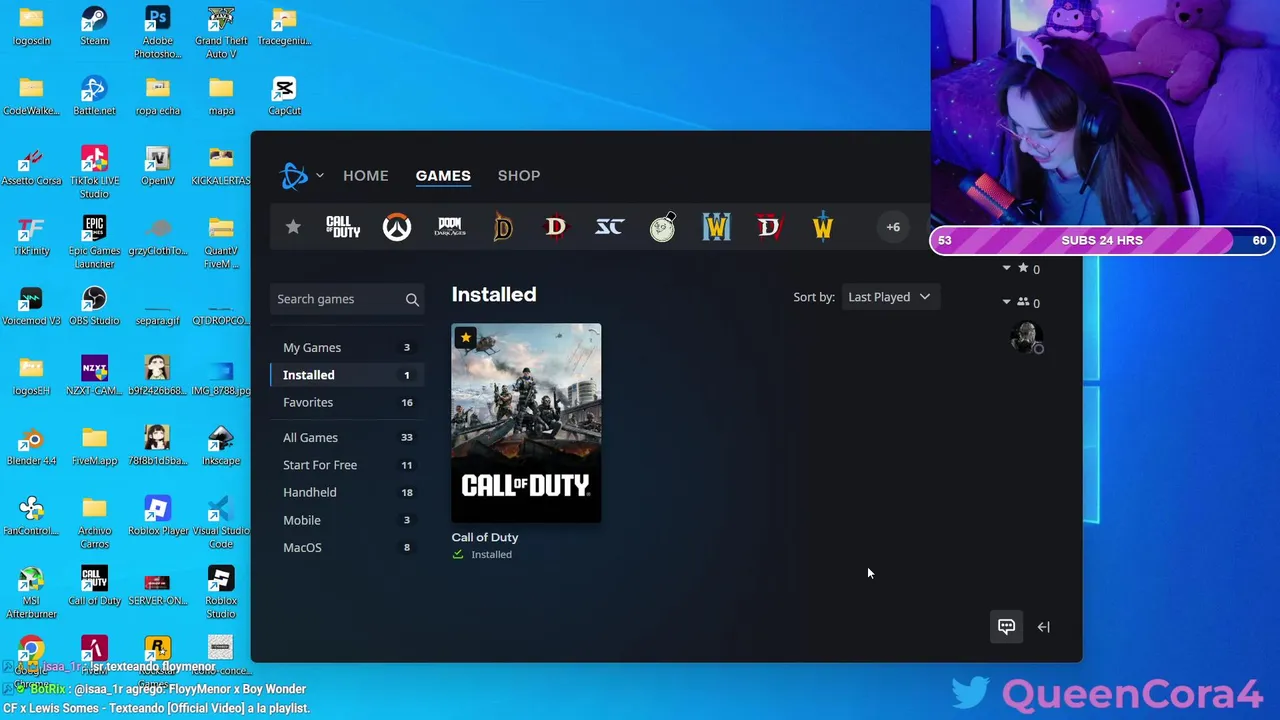The height and width of the screenshot is (720, 1280).
Task: Collapse the social panel arrow
Action: pyautogui.click(x=1043, y=627)
